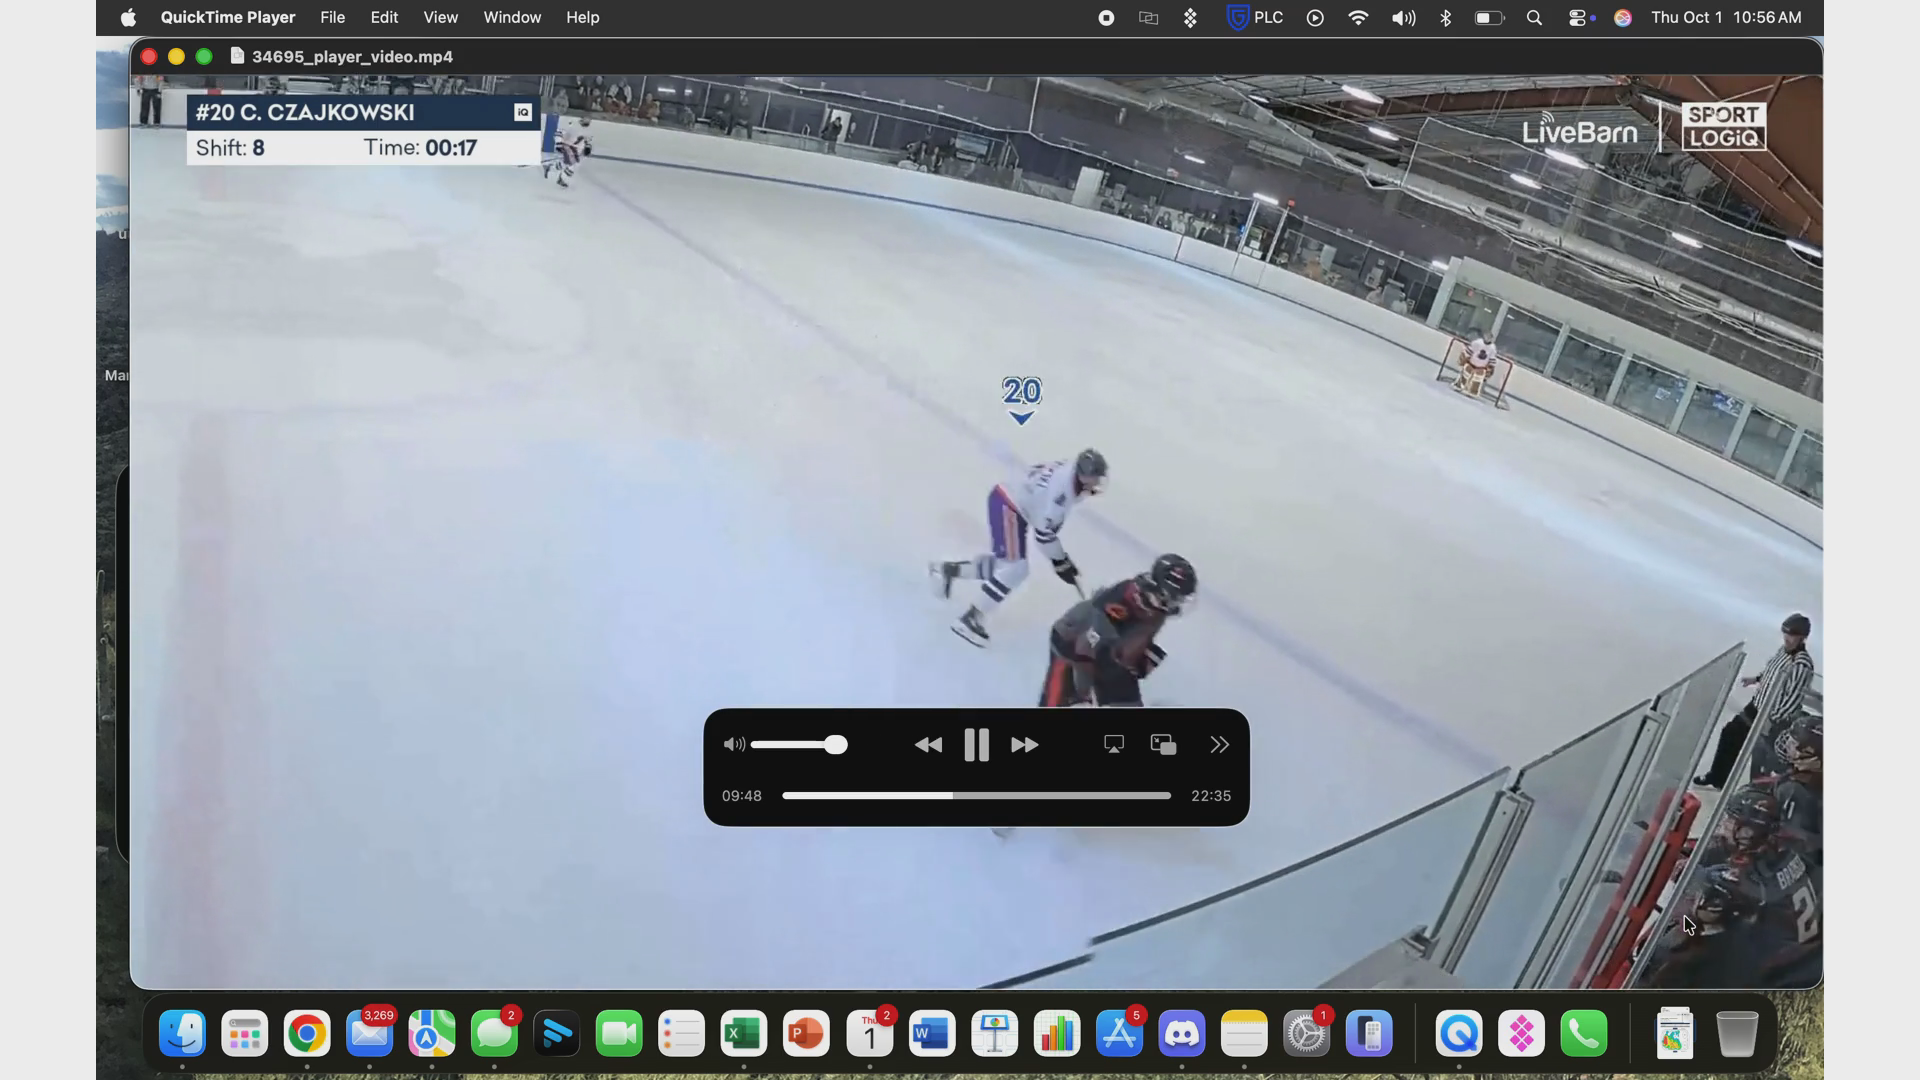
Task: Open Bluetooth menu in menu bar
Action: [1445, 17]
